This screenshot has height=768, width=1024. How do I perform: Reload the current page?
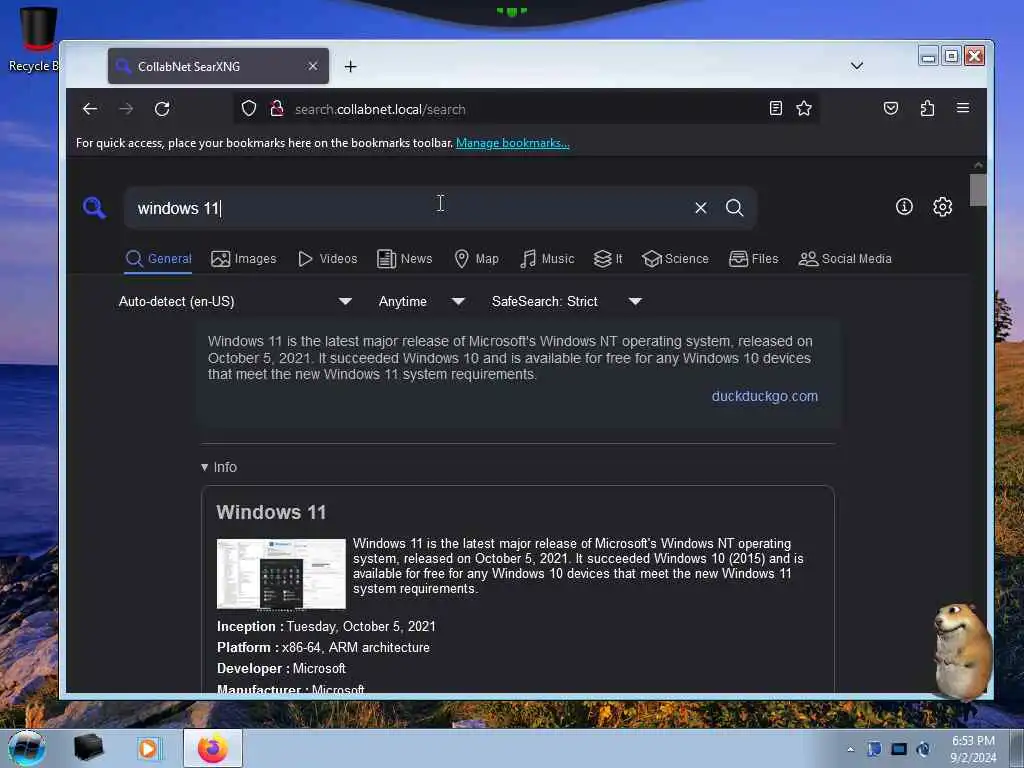click(x=162, y=109)
